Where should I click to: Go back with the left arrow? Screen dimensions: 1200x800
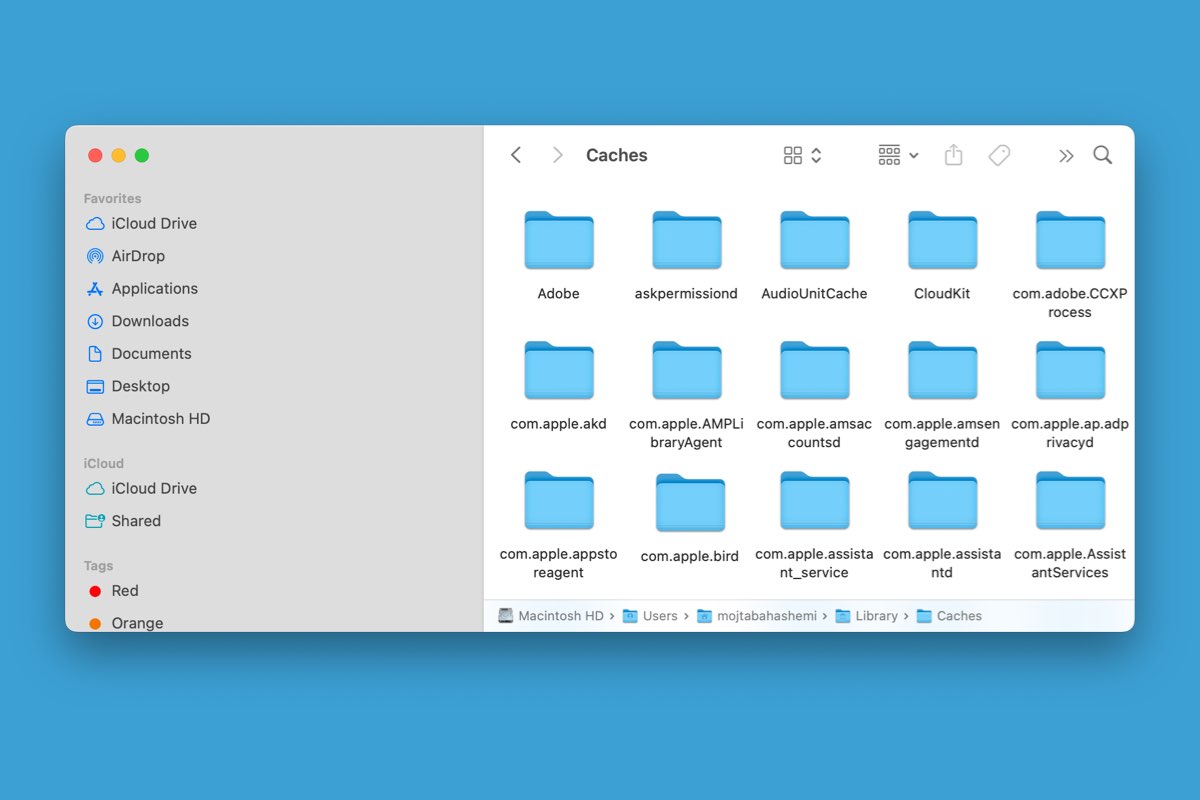pos(516,155)
